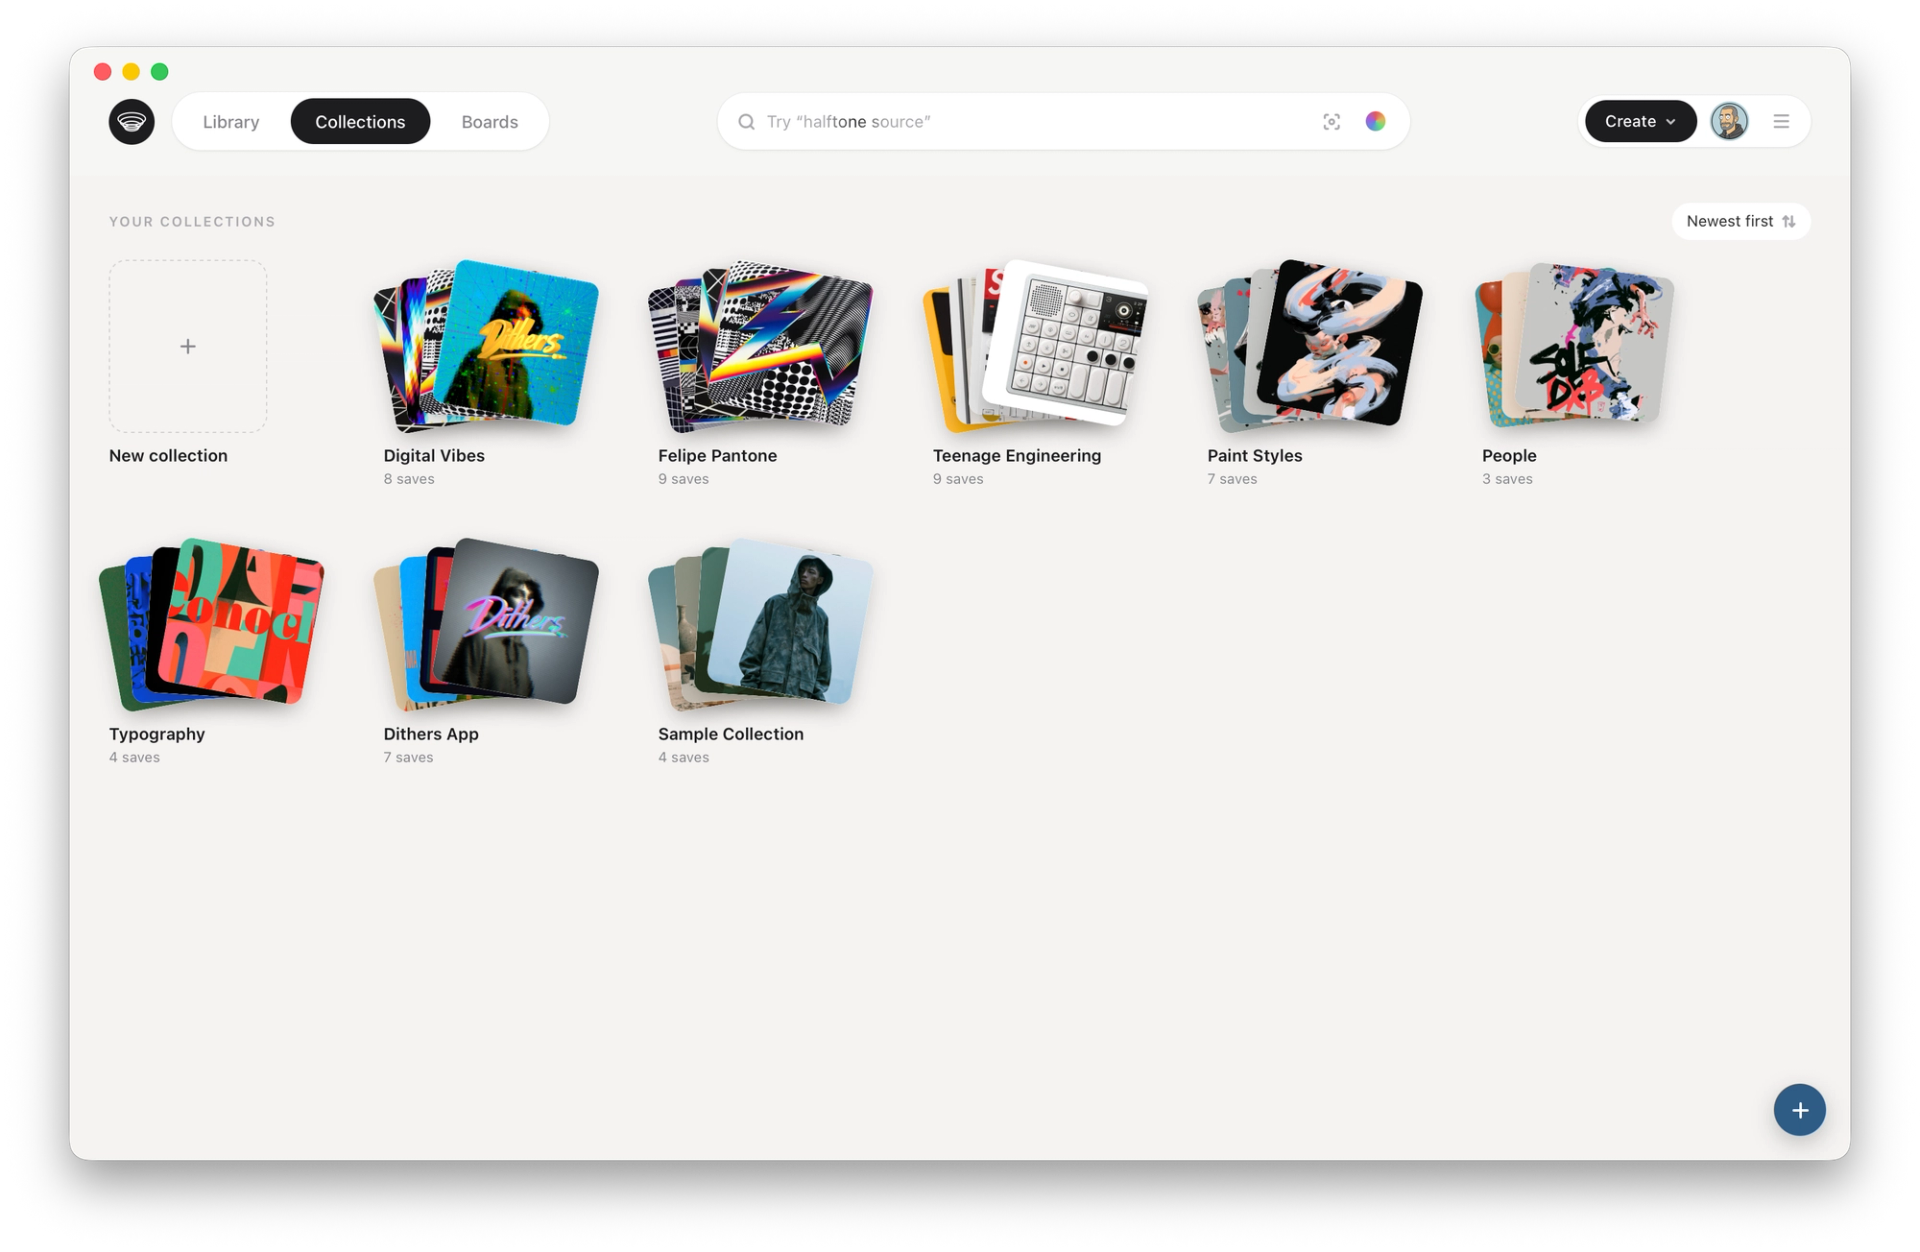The width and height of the screenshot is (1920, 1252).
Task: Open the Typography collection thumbnail
Action: pos(212,624)
